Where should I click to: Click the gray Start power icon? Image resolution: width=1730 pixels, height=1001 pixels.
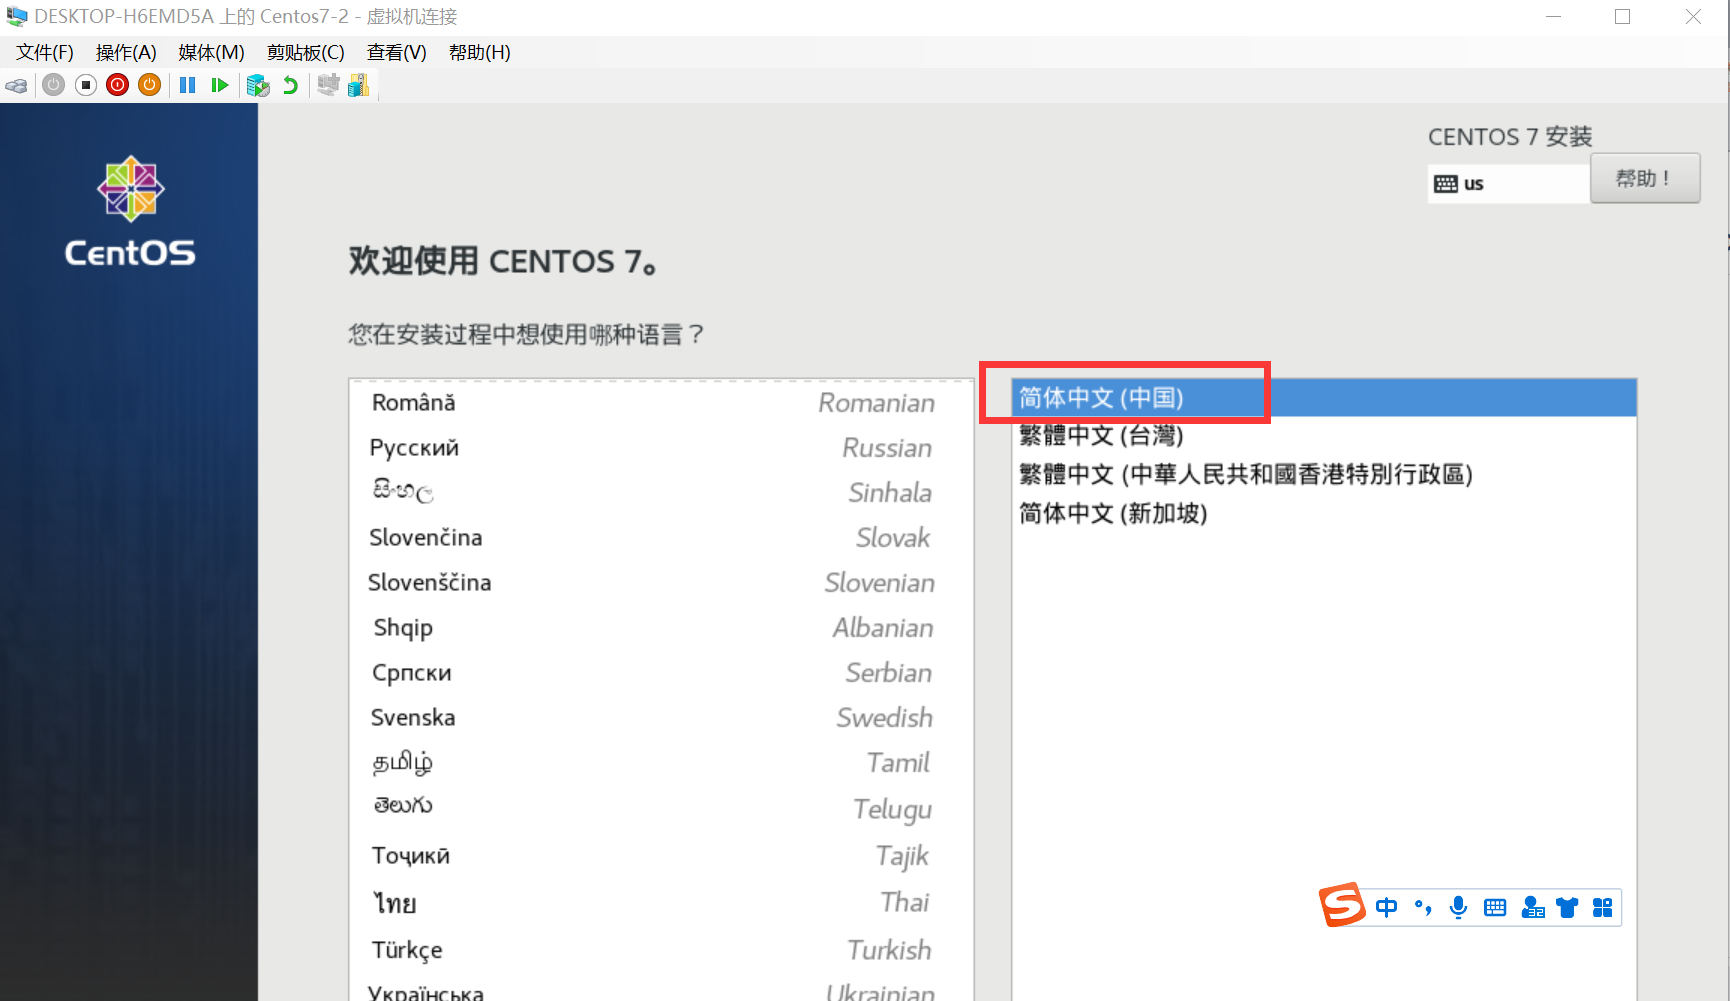[x=54, y=86]
